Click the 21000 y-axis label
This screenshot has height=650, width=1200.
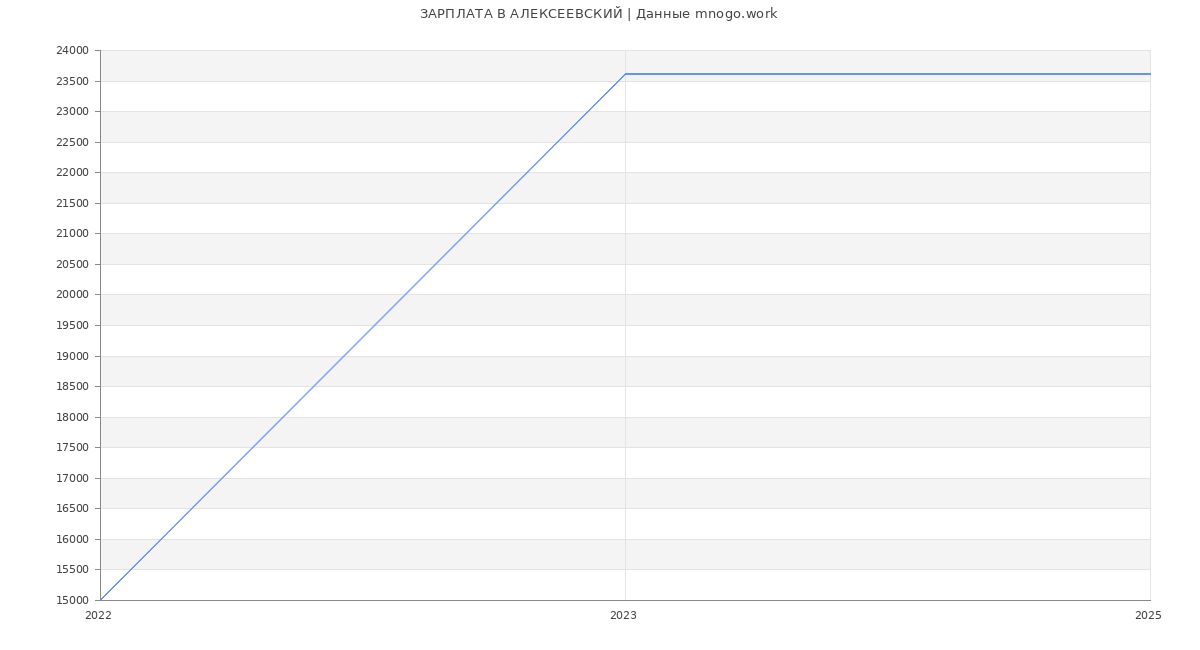click(72, 234)
